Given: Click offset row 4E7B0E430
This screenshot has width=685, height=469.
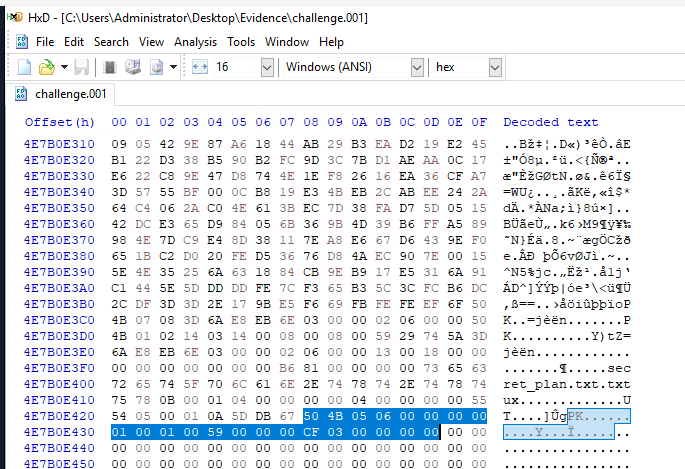Looking at the screenshot, I should coord(59,432).
